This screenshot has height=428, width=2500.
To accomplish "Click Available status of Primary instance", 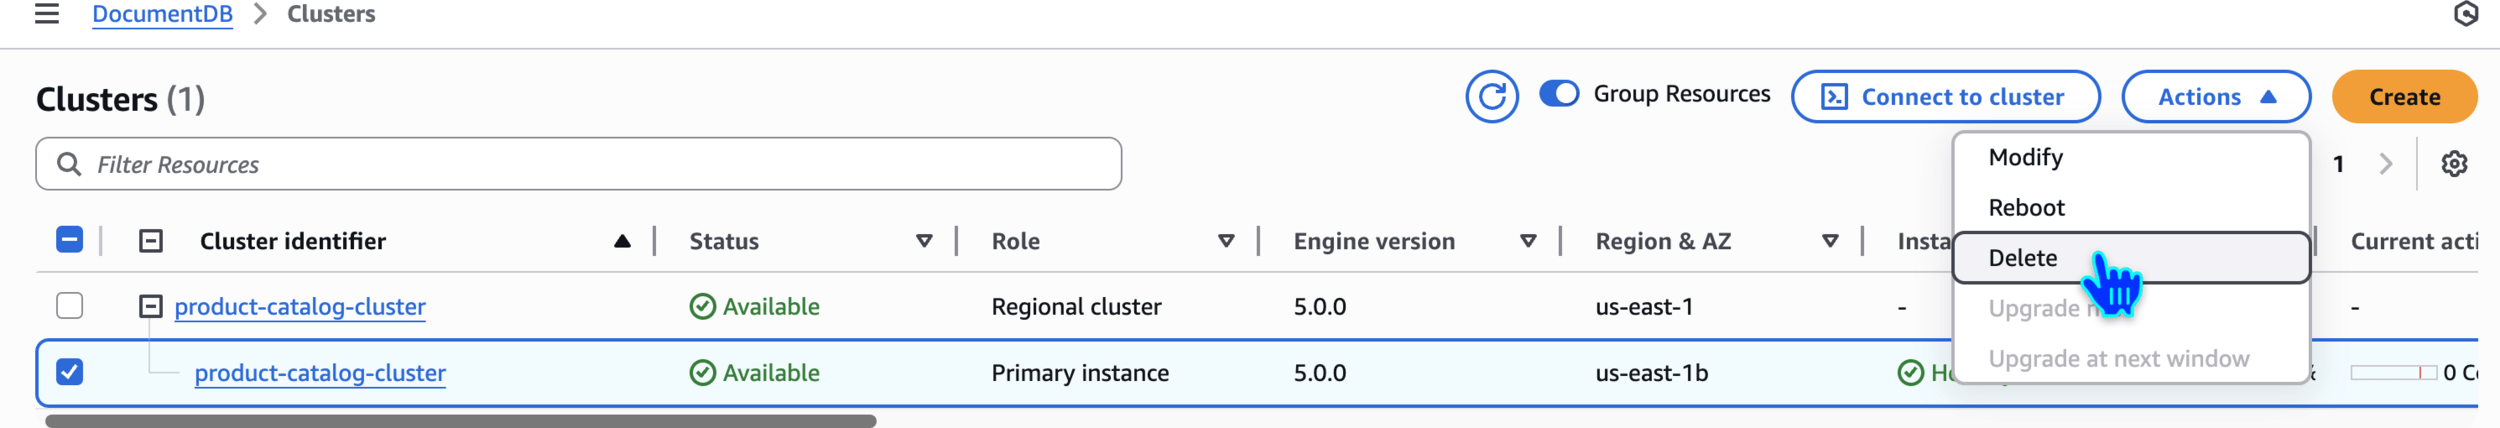I will click(x=755, y=373).
